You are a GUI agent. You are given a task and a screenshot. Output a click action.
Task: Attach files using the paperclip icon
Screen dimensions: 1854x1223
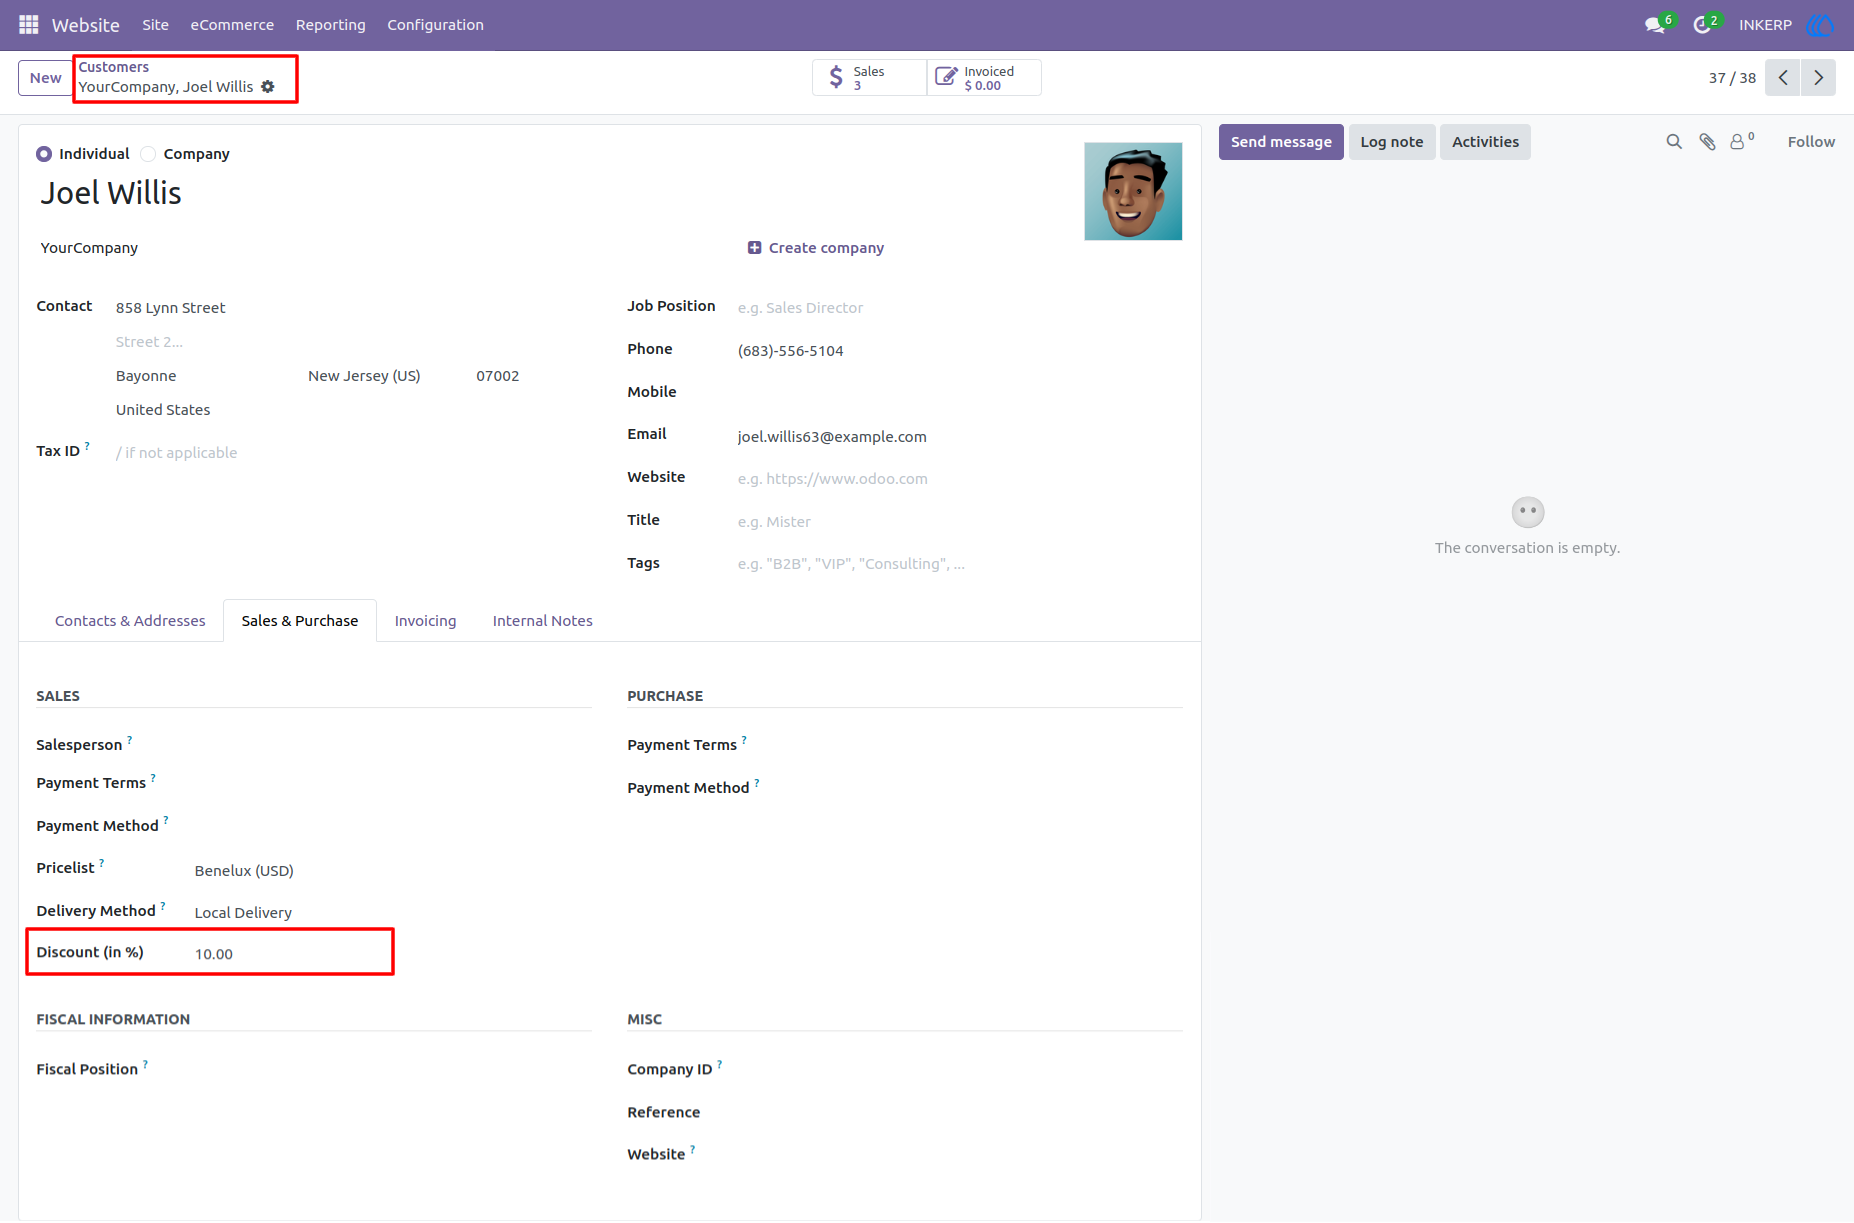[1707, 142]
